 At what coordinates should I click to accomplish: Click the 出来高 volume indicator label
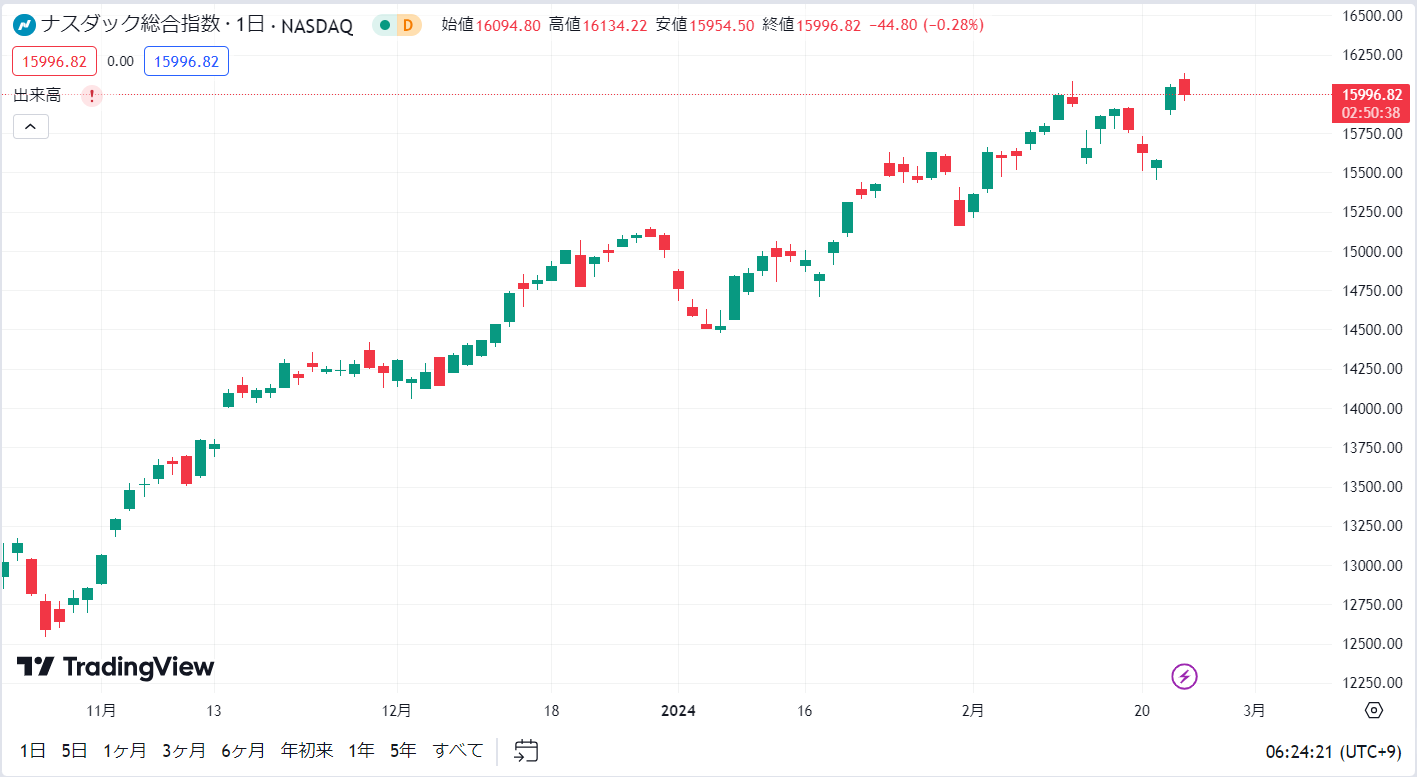(37, 96)
